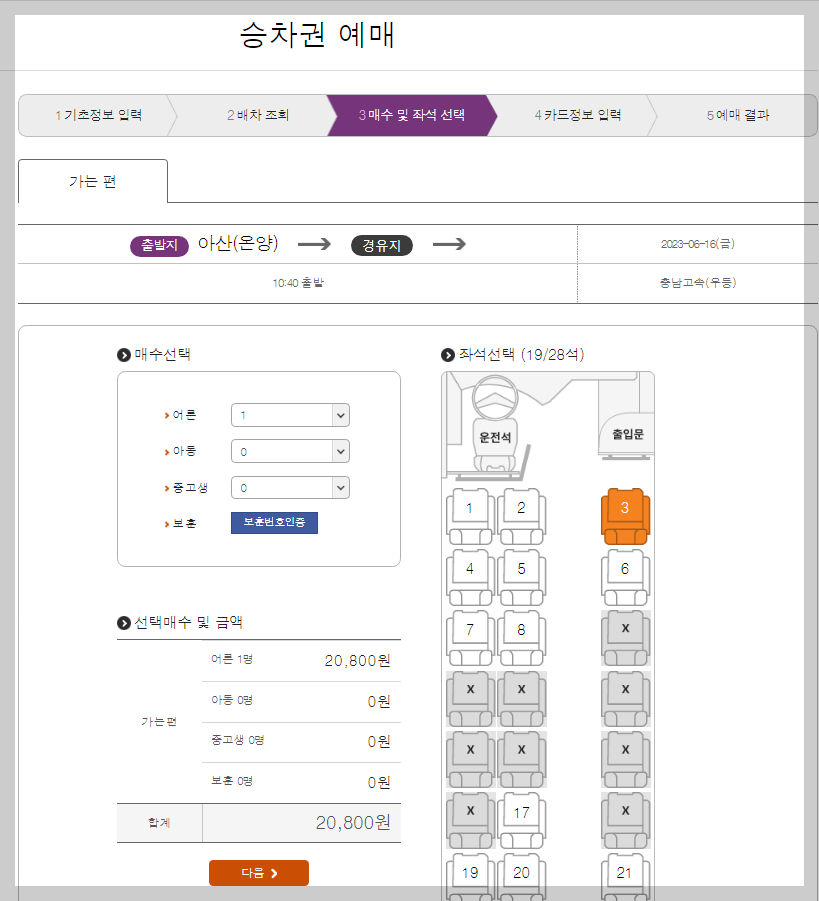Go to step 4 카드정보 입력
This screenshot has width=819, height=901.
click(x=578, y=115)
